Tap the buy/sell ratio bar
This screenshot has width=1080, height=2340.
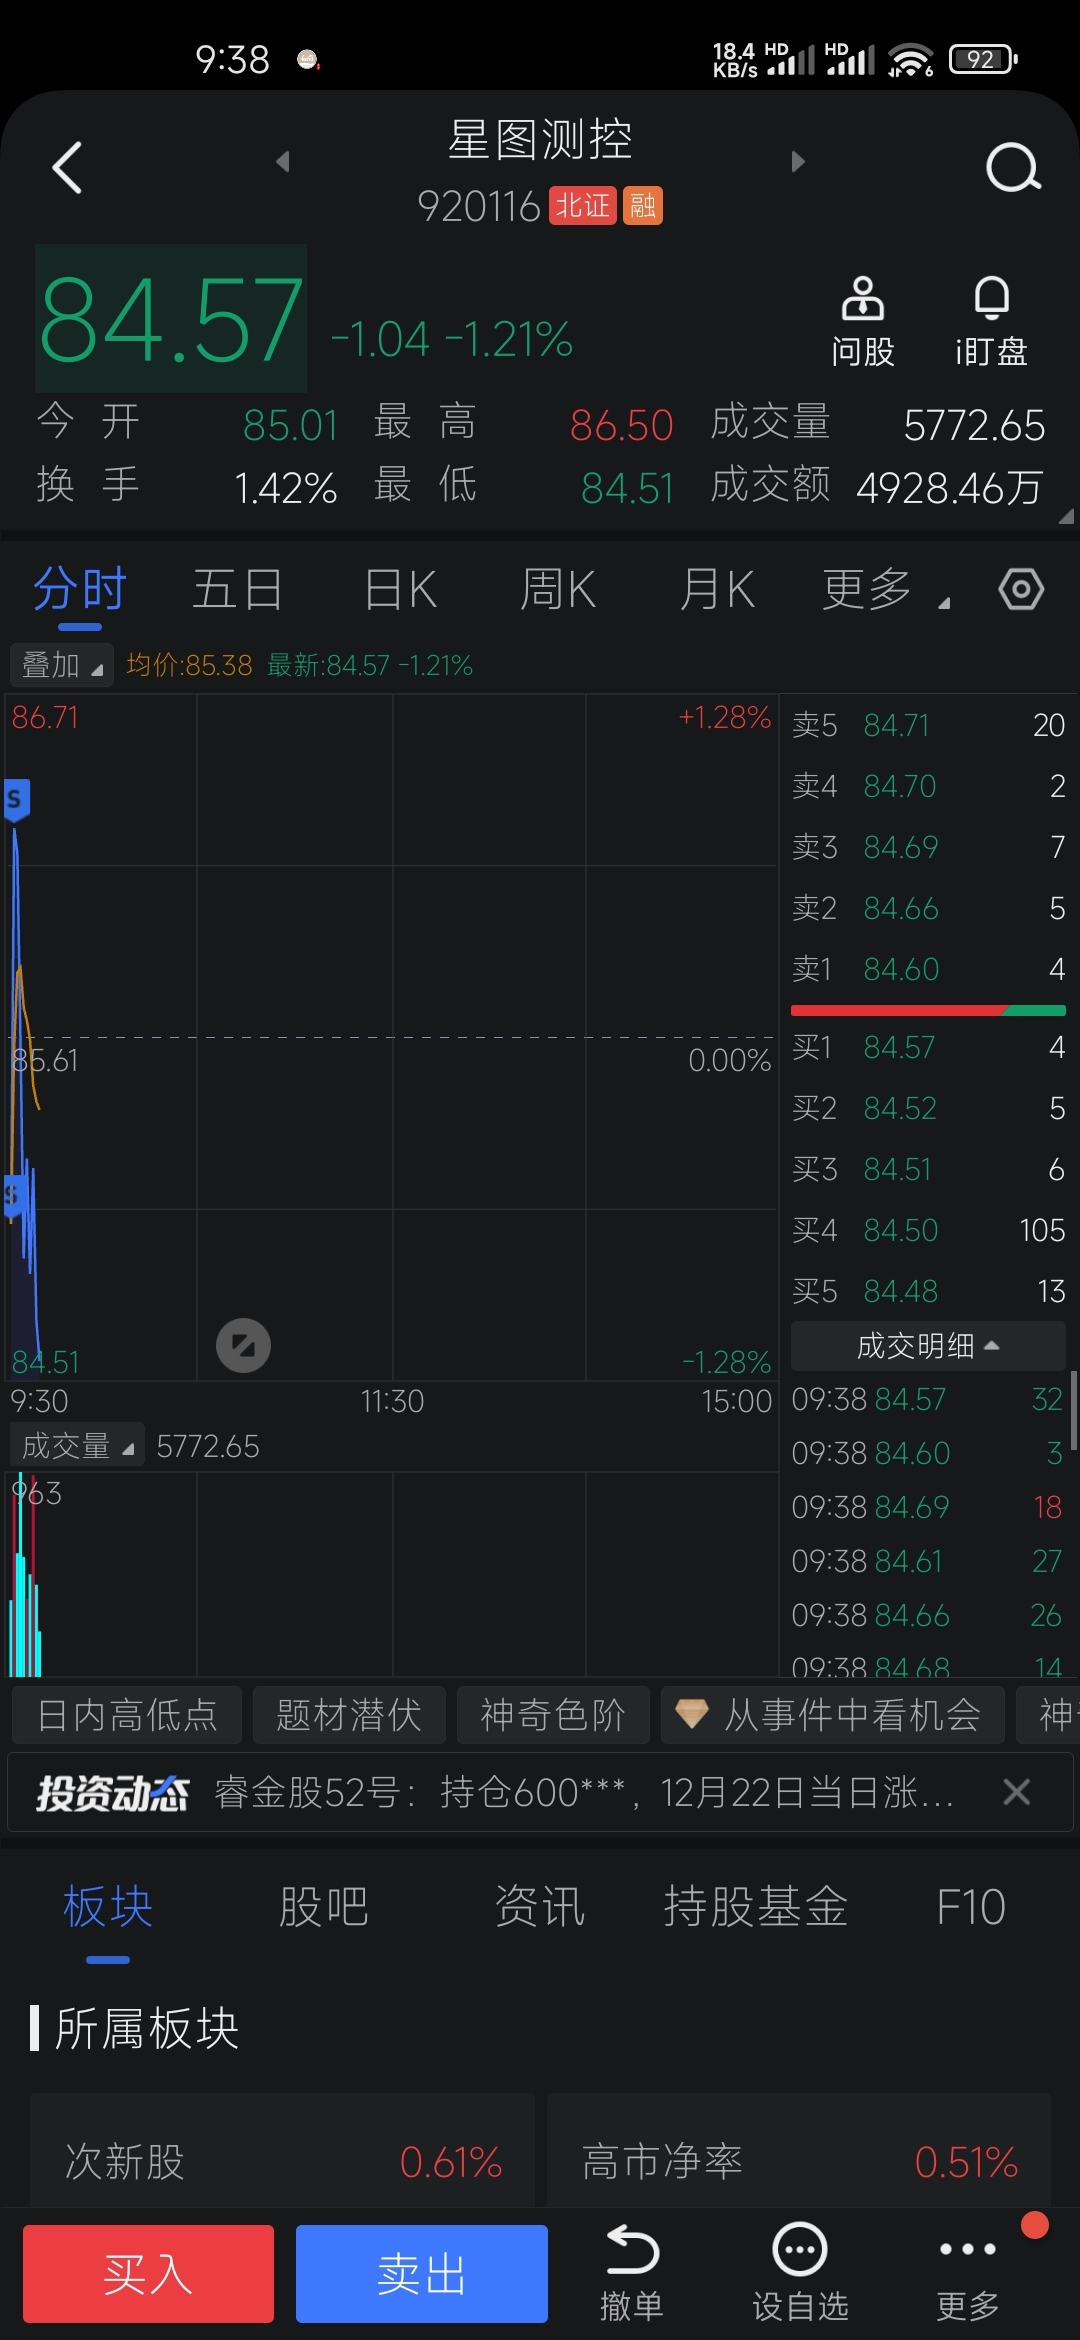[928, 1010]
